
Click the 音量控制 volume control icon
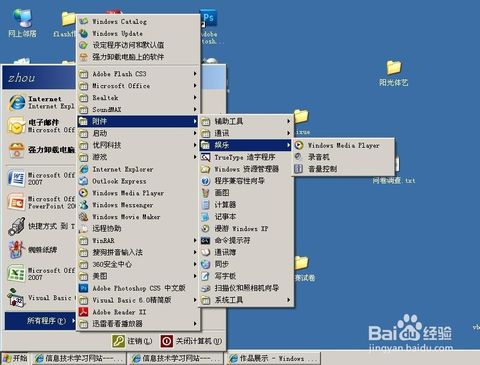point(299,169)
